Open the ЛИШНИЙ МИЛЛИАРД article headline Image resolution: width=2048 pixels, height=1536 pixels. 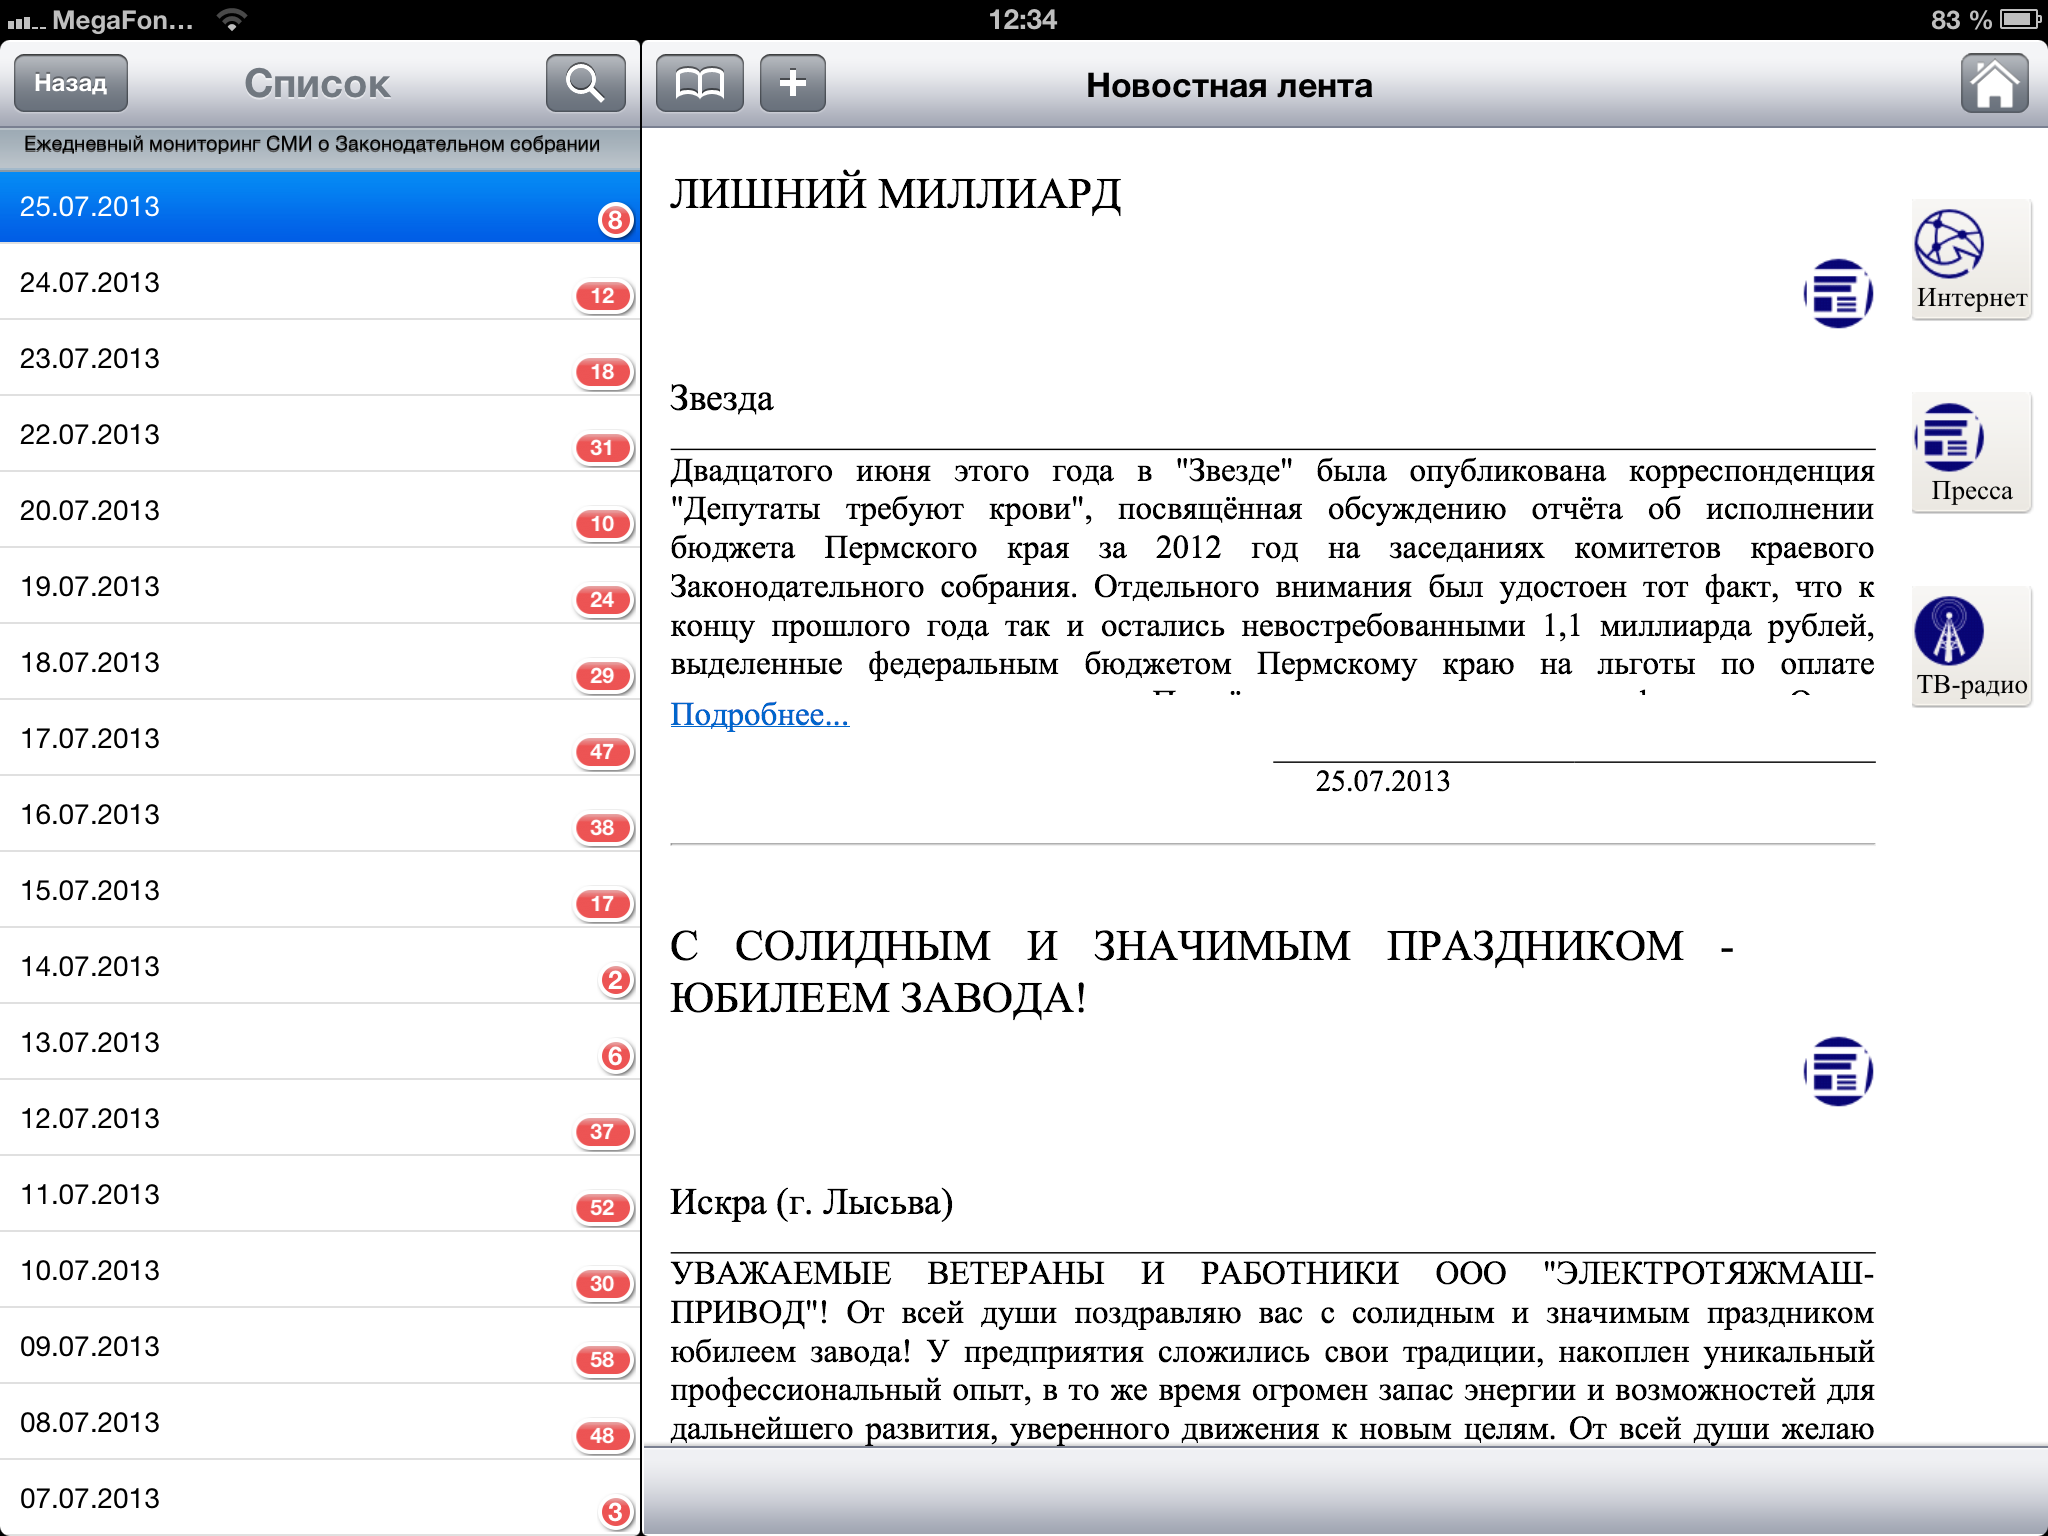[895, 194]
